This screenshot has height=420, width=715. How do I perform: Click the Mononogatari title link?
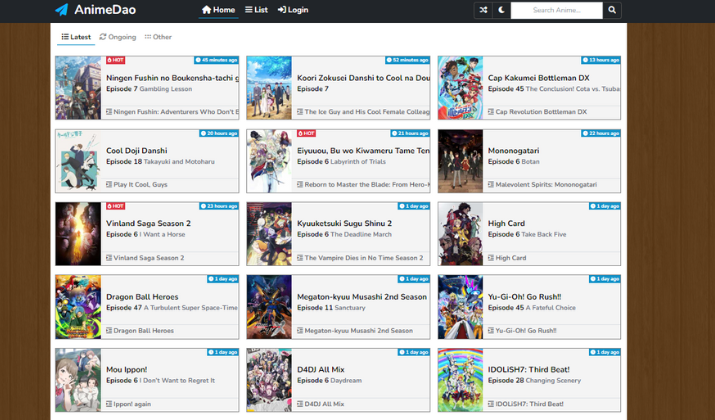click(x=513, y=150)
